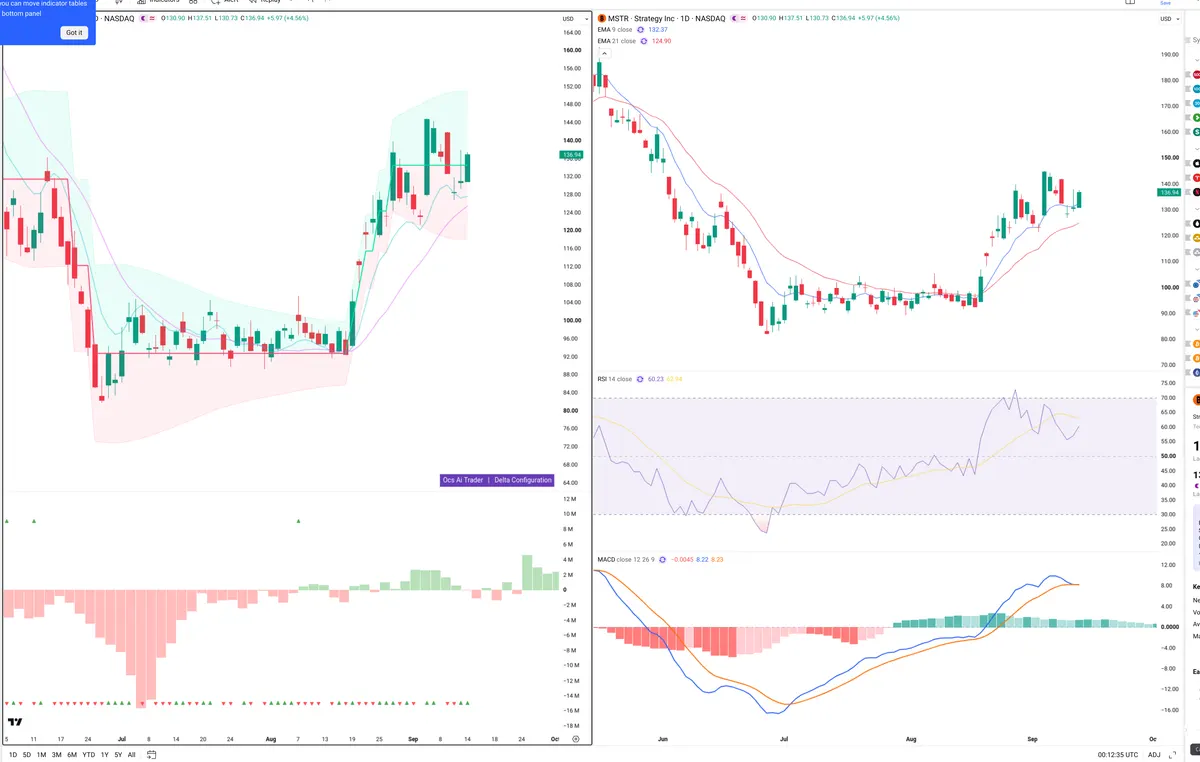Dismiss the tooltip with the Got it button
The width and height of the screenshot is (1200, 762).
pos(75,33)
